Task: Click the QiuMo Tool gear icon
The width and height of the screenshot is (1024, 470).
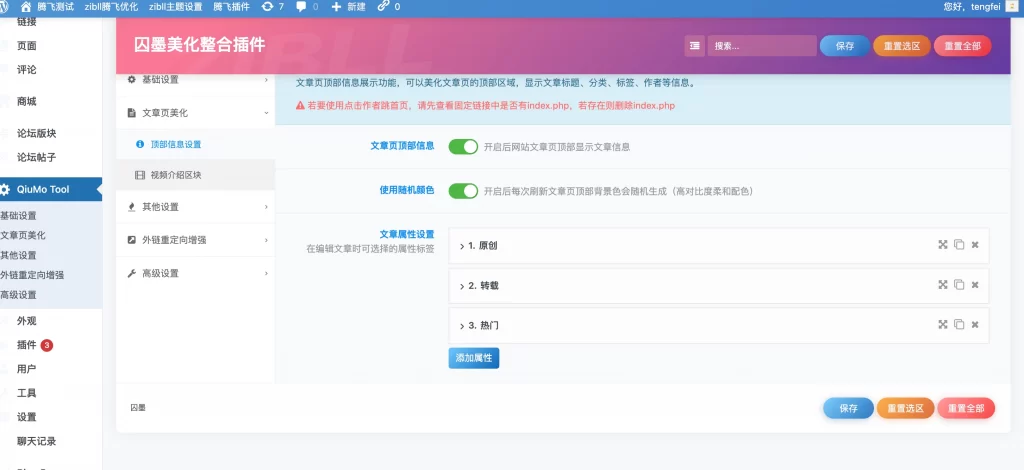Action: 5,190
